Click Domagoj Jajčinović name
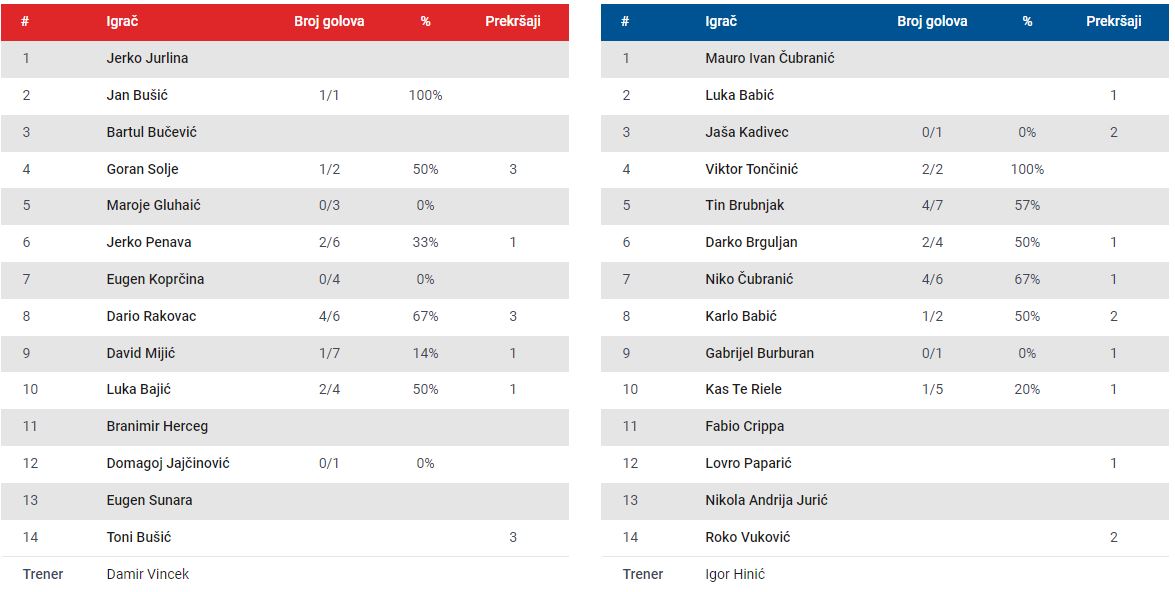The height and width of the screenshot is (592, 1175). pos(168,463)
